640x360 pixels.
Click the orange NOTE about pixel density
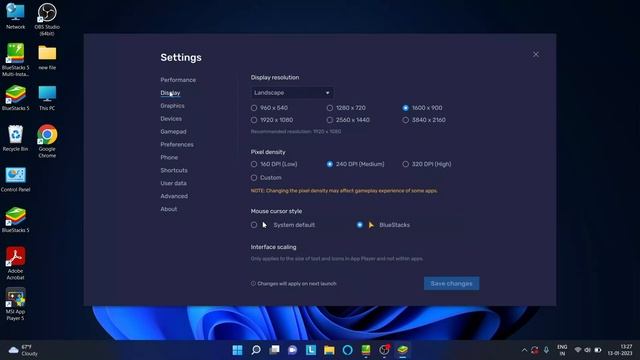pyautogui.click(x=344, y=191)
